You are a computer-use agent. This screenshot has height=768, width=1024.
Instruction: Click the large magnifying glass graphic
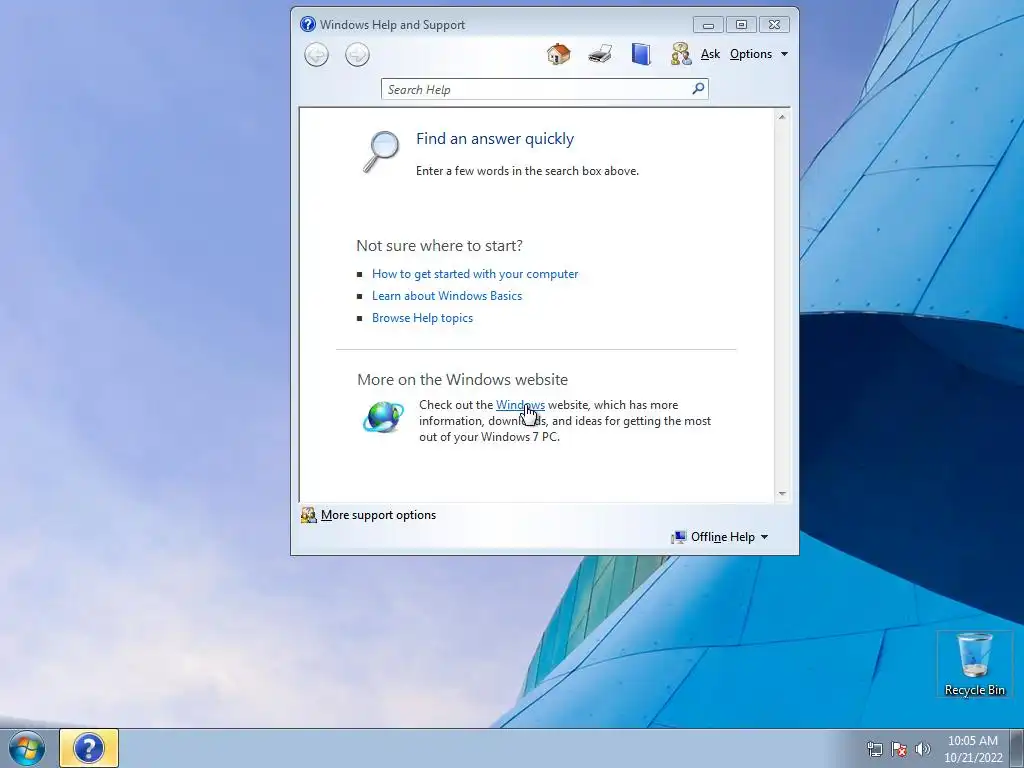381,152
